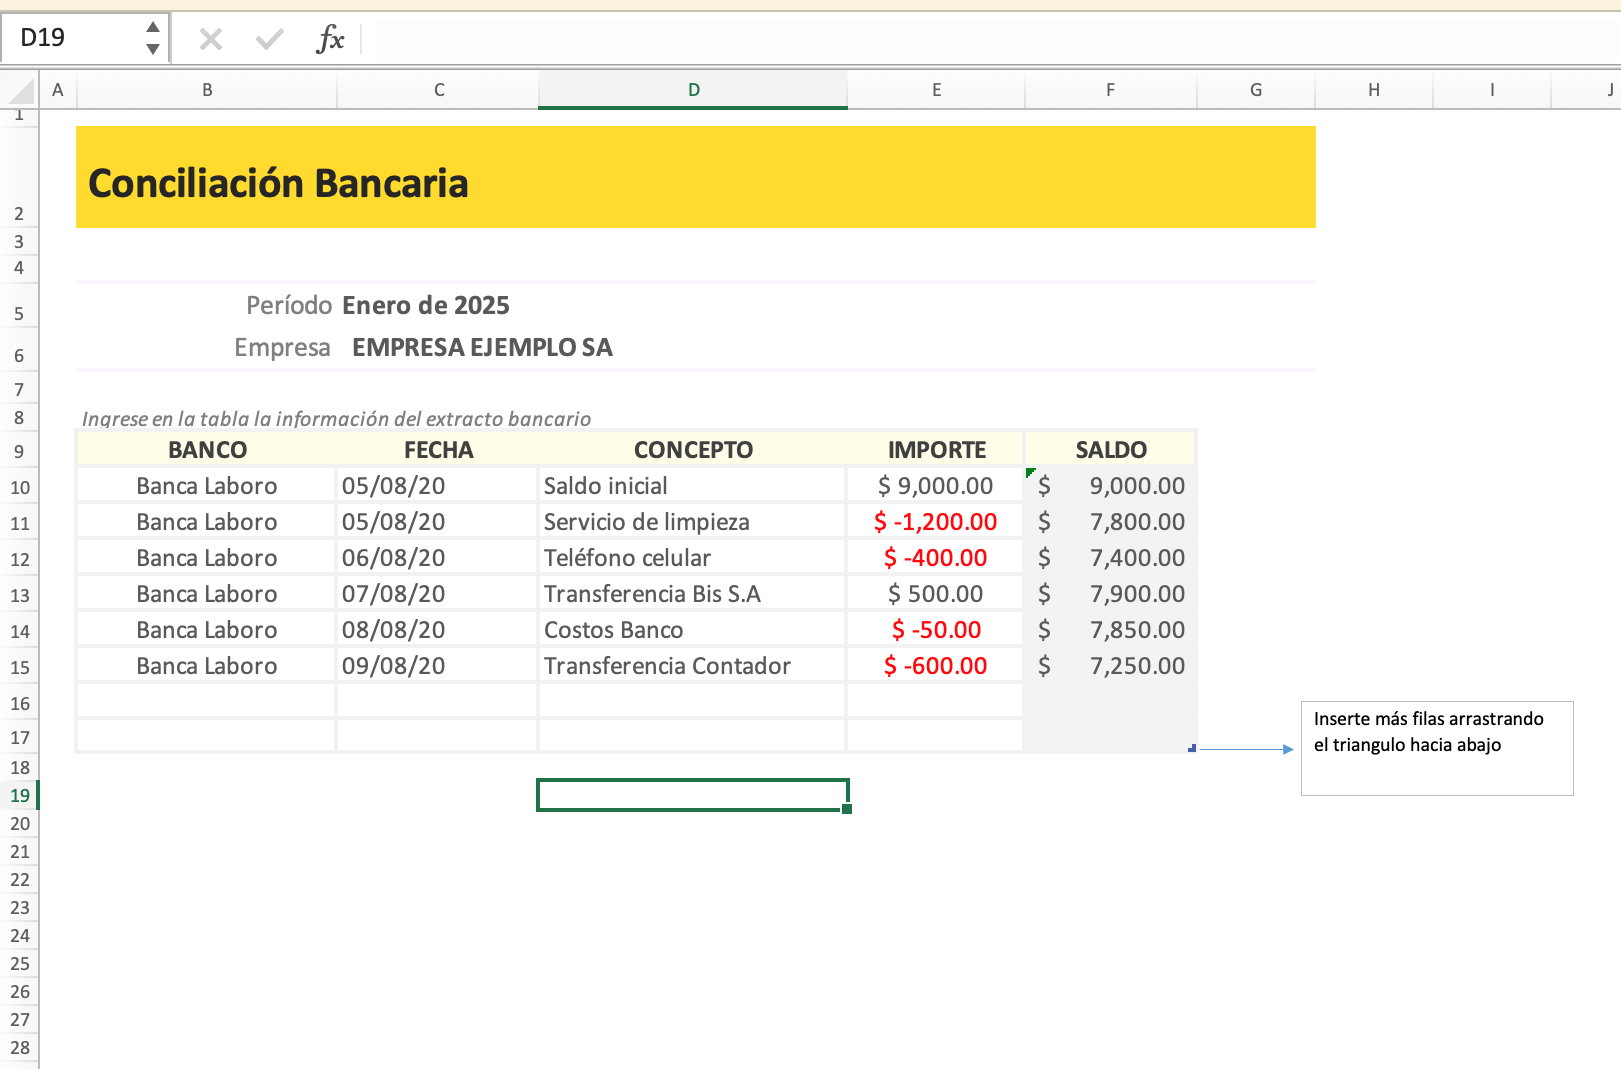The width and height of the screenshot is (1621, 1069).
Task: Click the select all corner triangle
Action: [21, 91]
